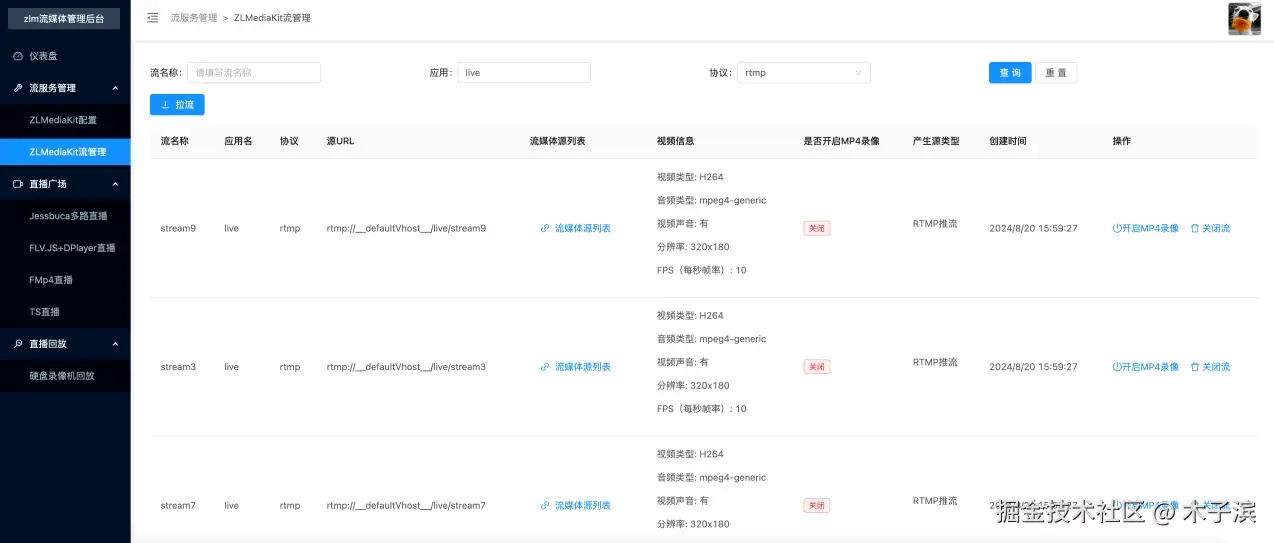Click the link icon in stream3 row

coord(545,367)
